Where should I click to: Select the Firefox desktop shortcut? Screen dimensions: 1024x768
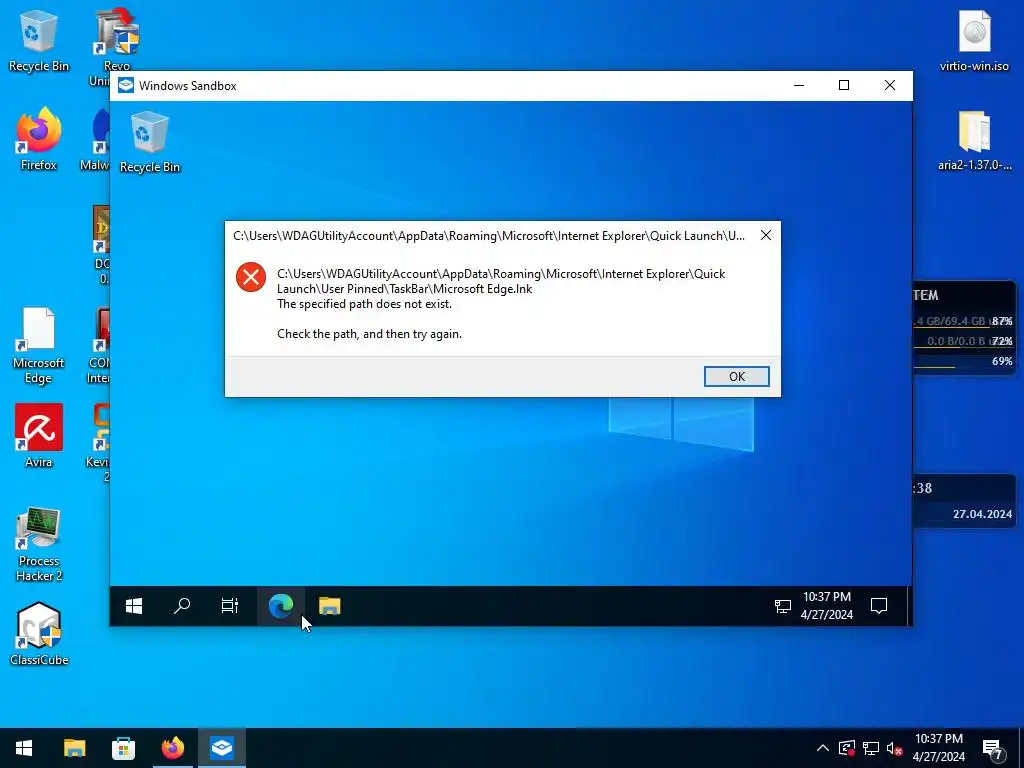[39, 139]
